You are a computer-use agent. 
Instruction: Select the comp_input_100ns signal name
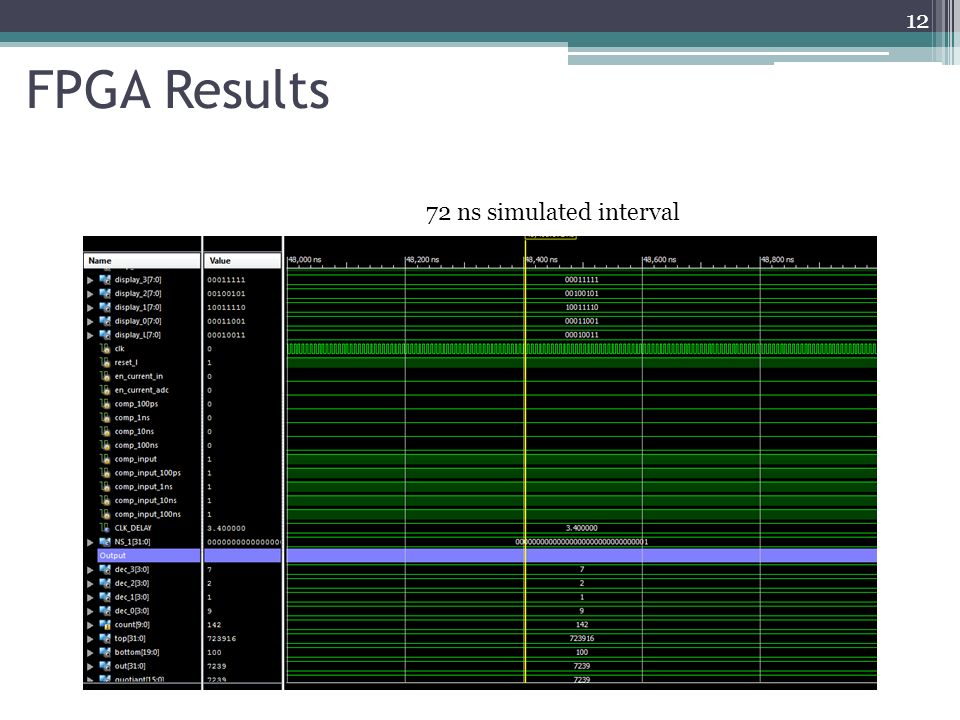(148, 514)
